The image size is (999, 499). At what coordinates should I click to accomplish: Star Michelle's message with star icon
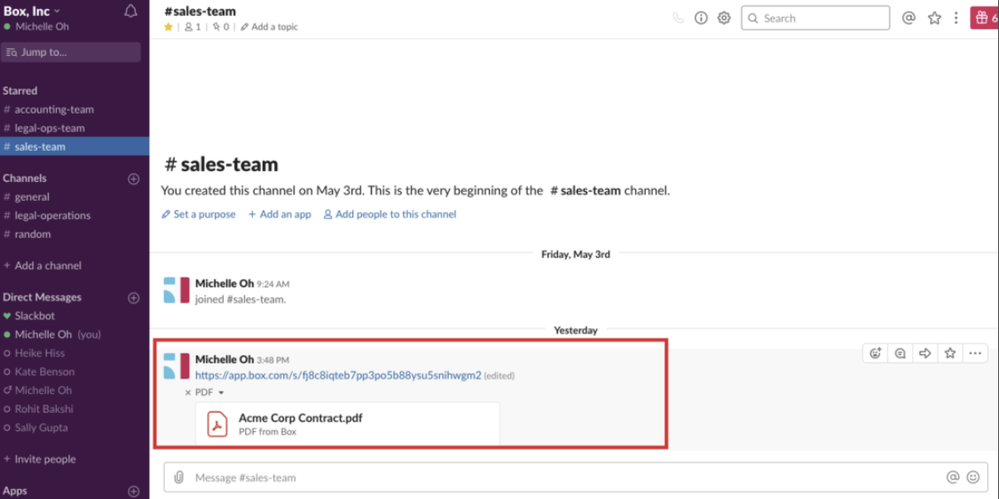point(950,353)
